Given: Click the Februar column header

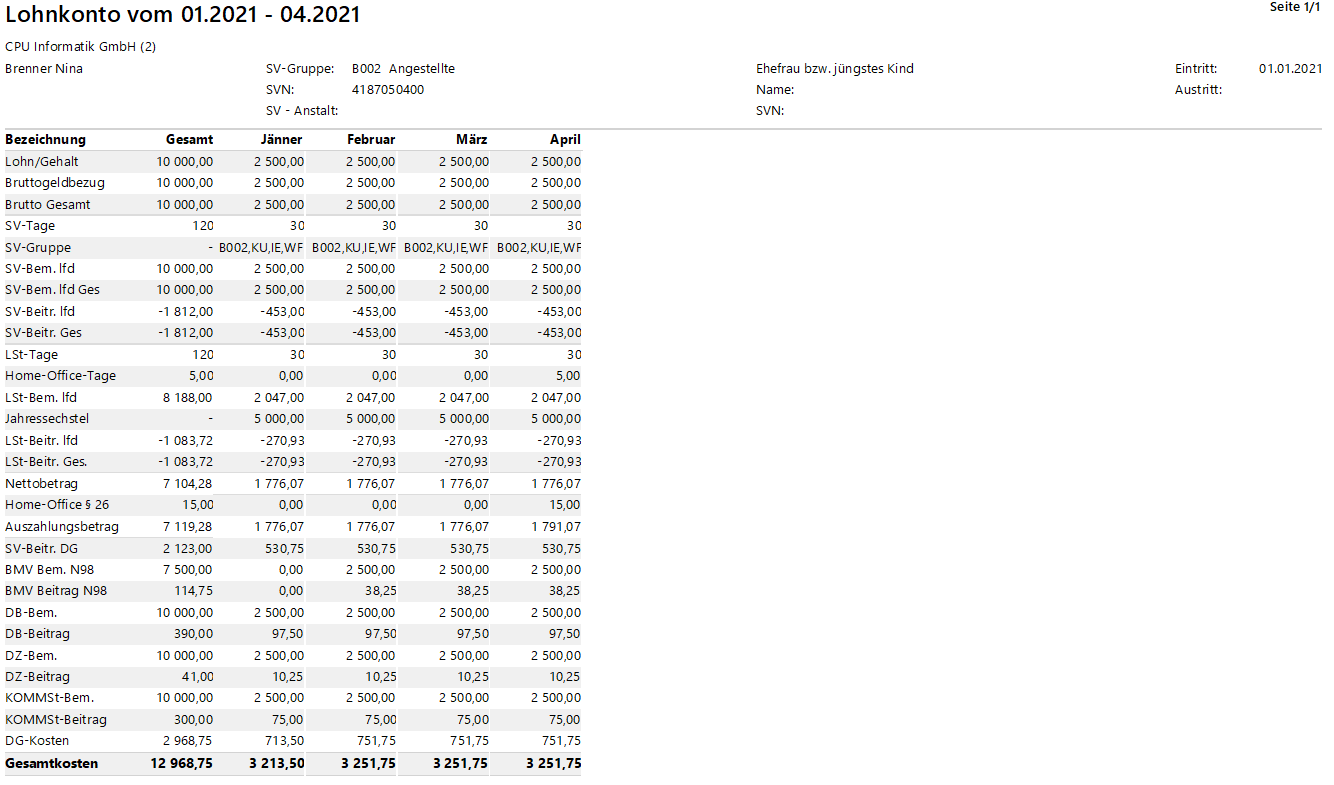Looking at the screenshot, I should point(371,140).
